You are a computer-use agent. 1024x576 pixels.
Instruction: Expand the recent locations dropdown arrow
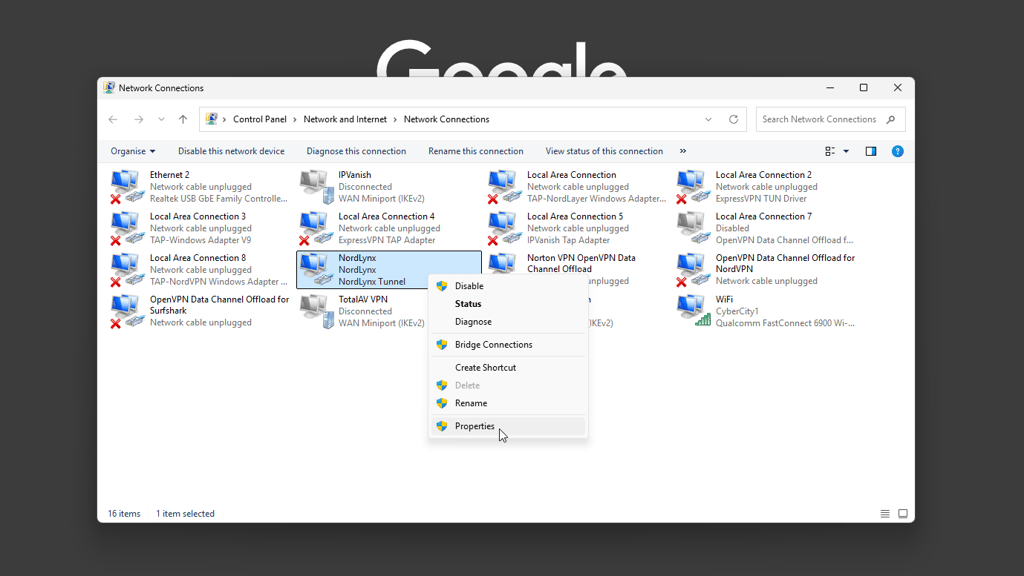(161, 120)
